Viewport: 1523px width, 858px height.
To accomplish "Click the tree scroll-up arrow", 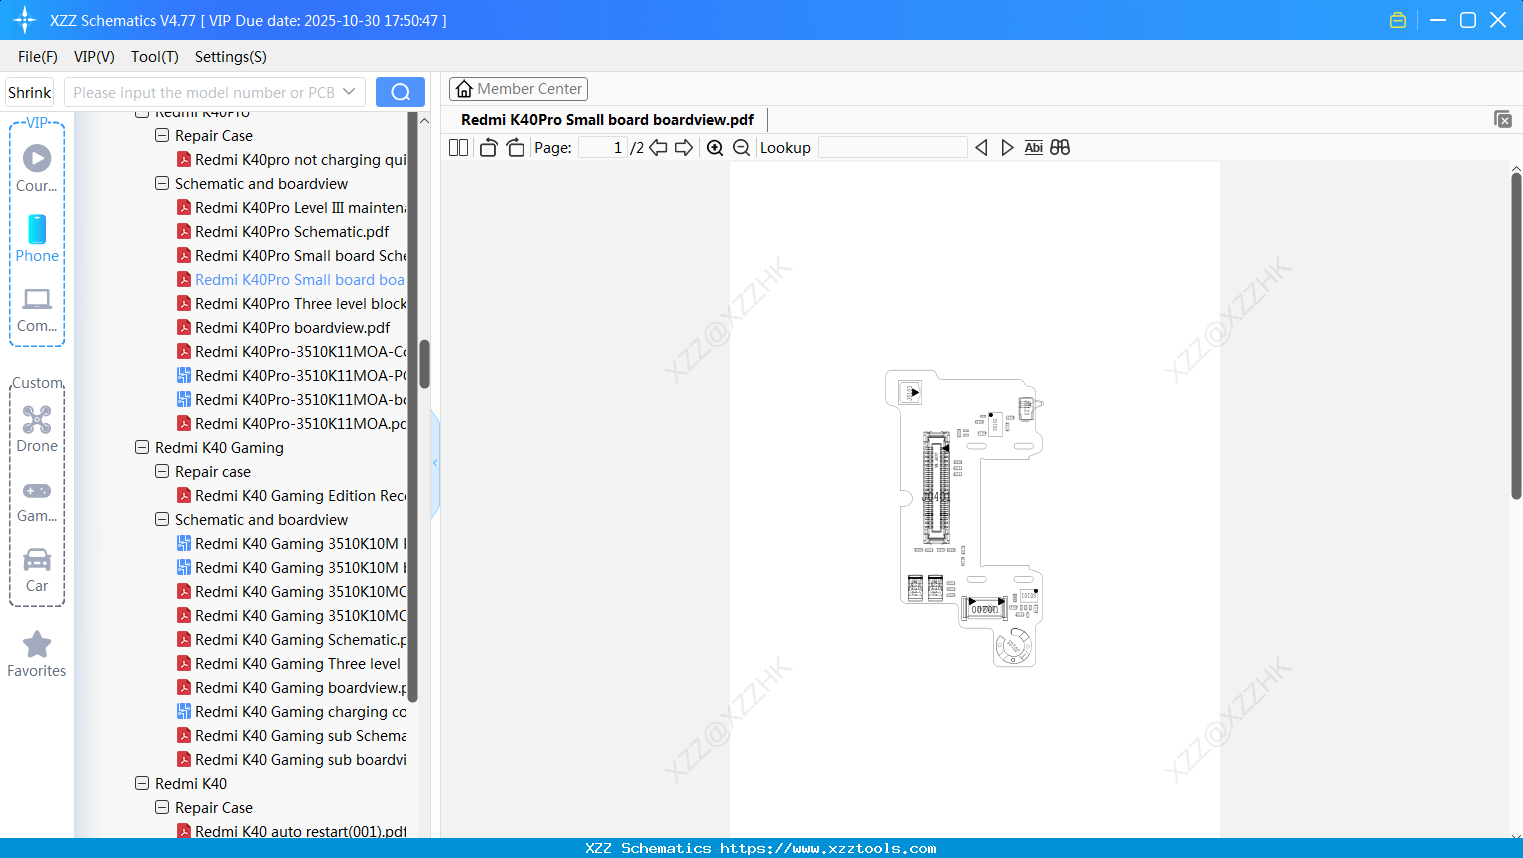I will click(x=424, y=121).
